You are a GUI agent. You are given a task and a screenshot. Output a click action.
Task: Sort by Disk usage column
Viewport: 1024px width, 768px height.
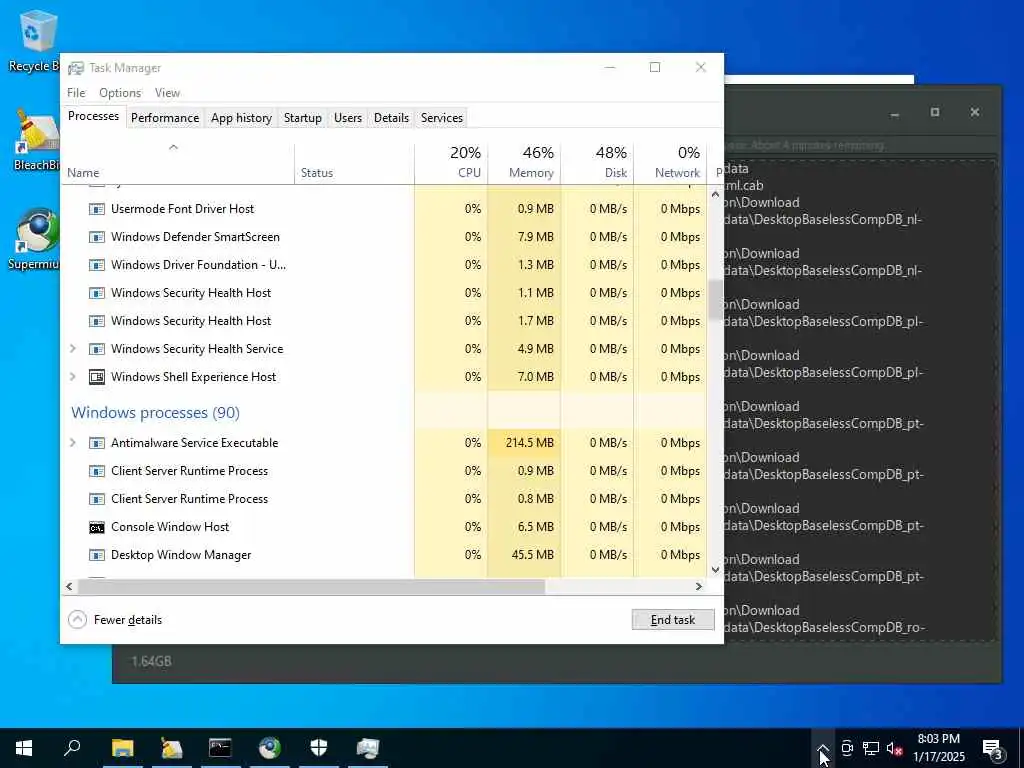point(598,163)
